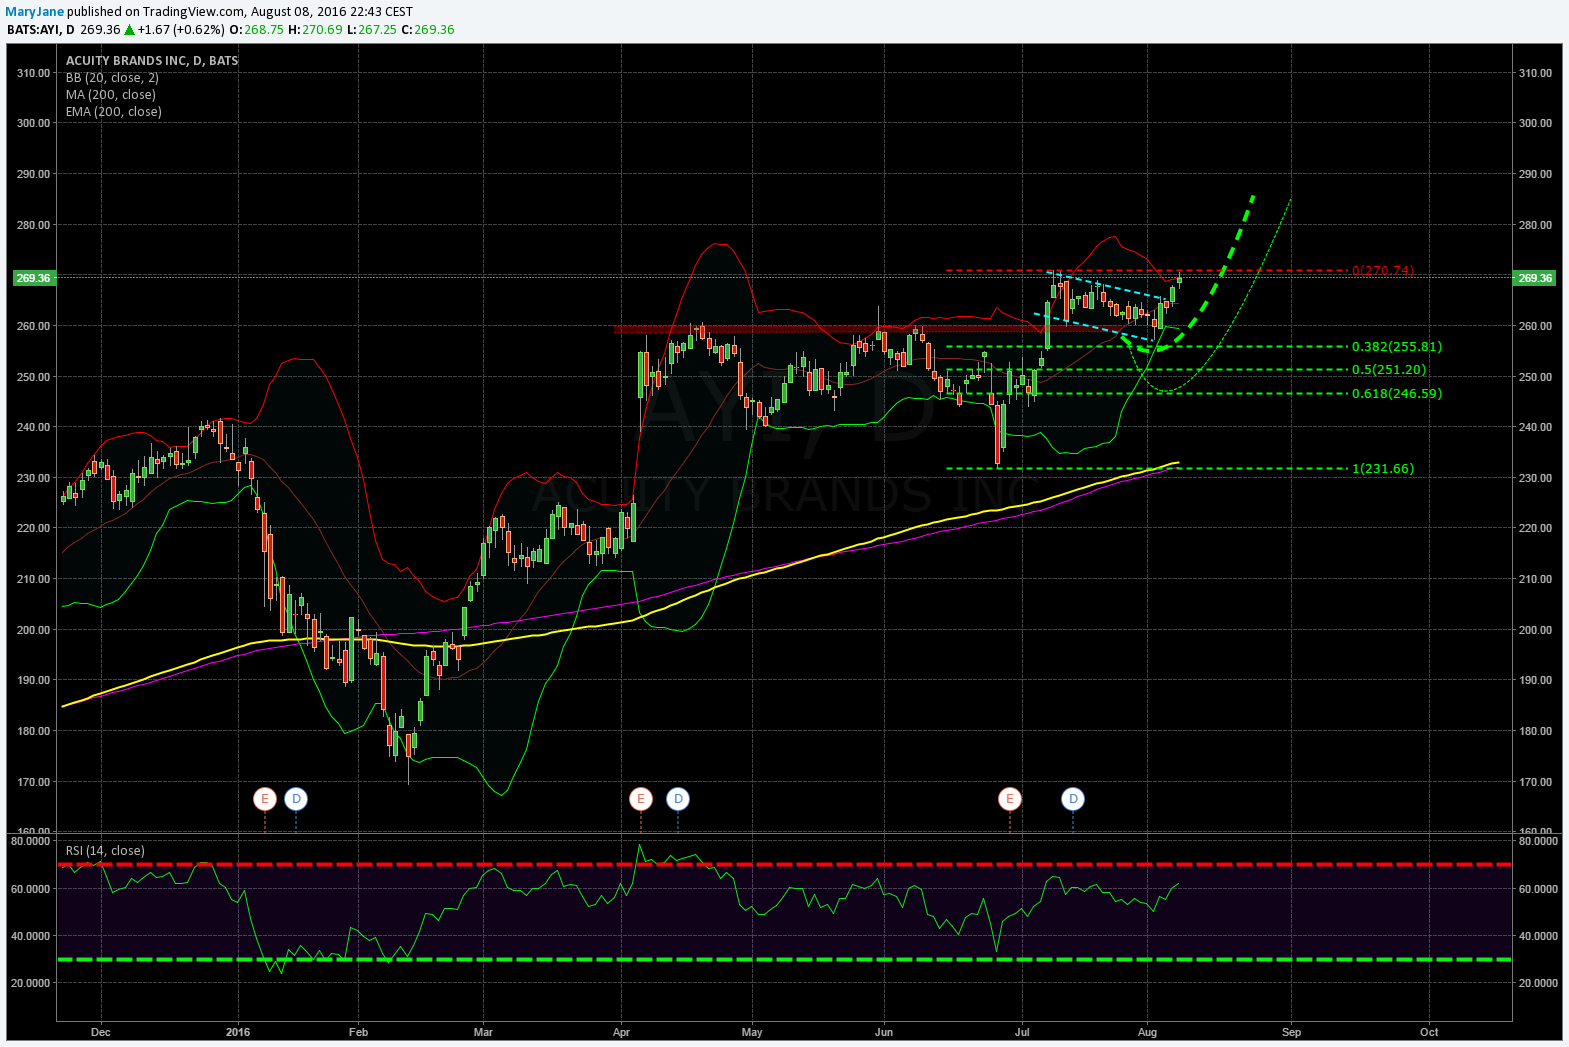Click the Oct label on the time axis
Image resolution: width=1569 pixels, height=1047 pixels.
point(1430,1032)
